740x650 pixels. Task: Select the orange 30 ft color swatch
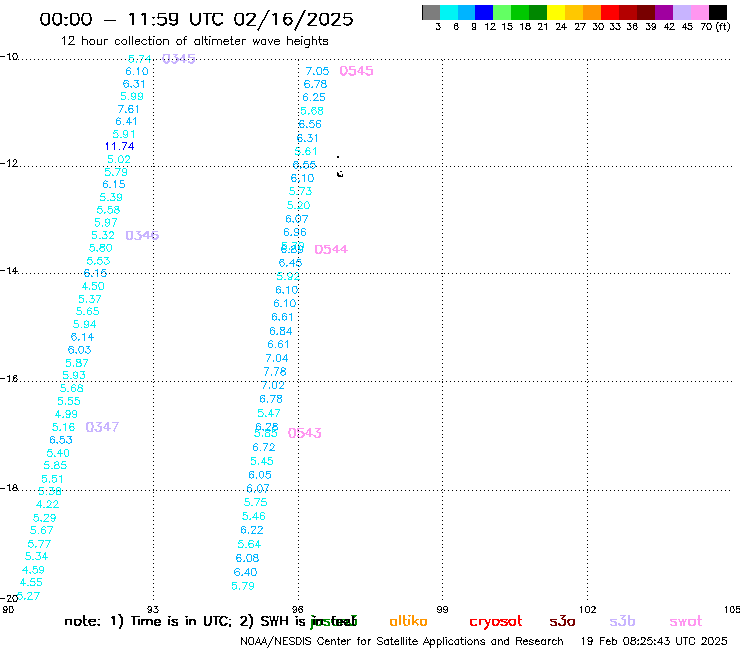click(592, 12)
